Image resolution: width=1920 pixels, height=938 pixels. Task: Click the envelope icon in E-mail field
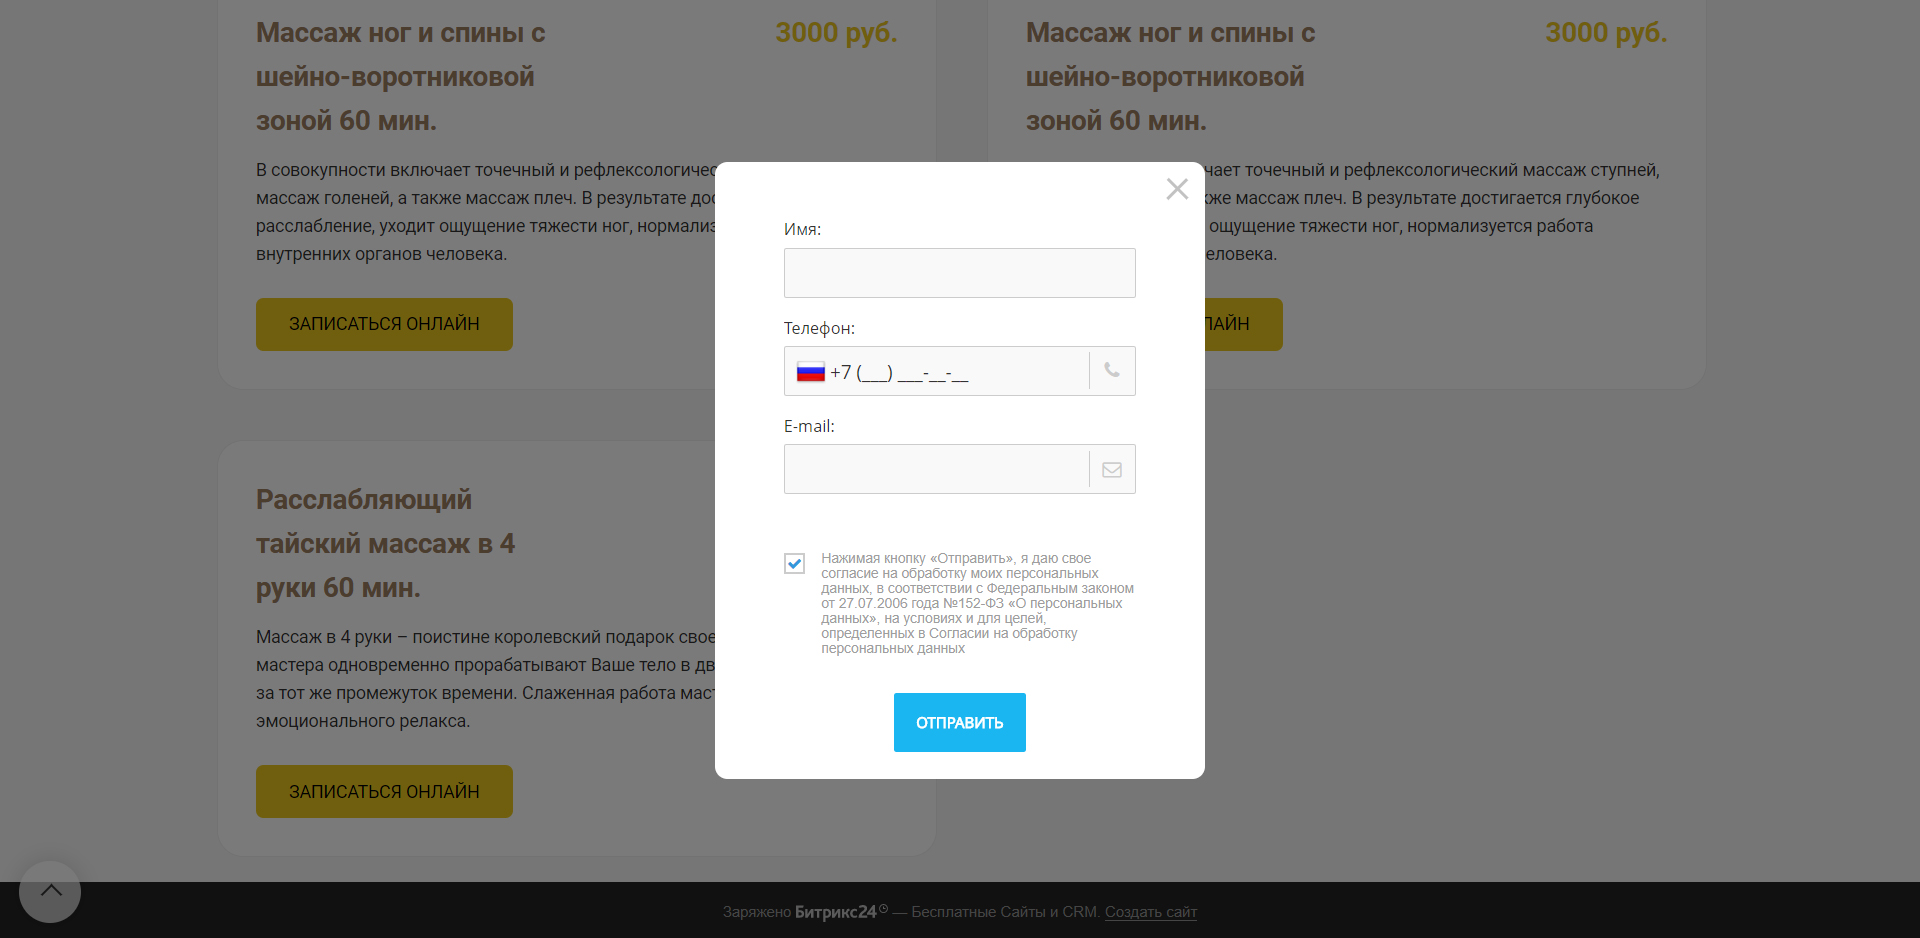coord(1112,470)
